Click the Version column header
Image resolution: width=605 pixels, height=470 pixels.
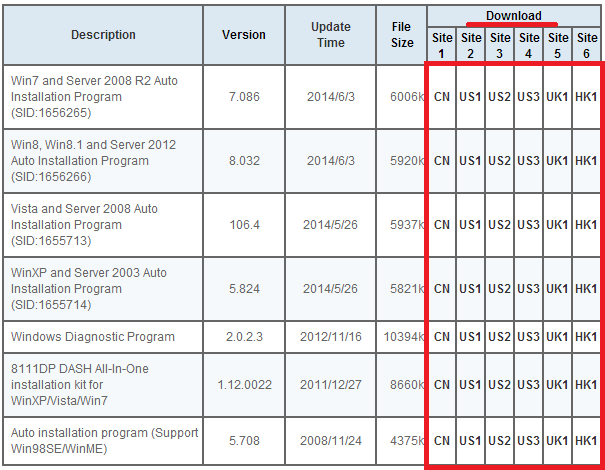[244, 35]
